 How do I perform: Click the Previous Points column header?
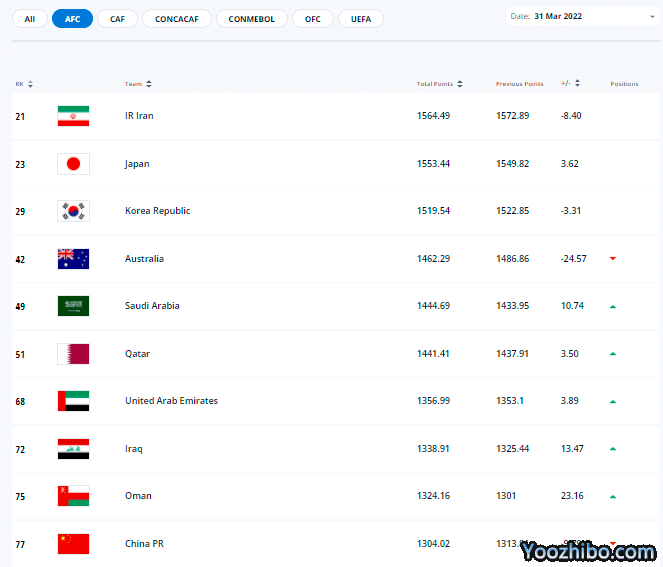click(519, 84)
